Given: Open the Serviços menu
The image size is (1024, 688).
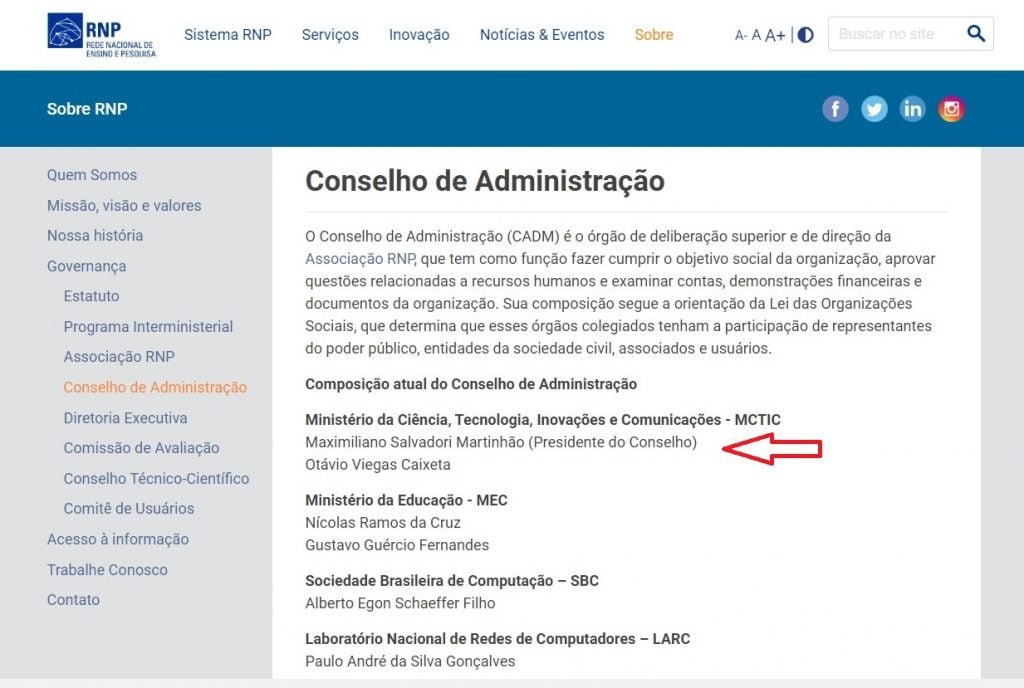Looking at the screenshot, I should tap(330, 35).
